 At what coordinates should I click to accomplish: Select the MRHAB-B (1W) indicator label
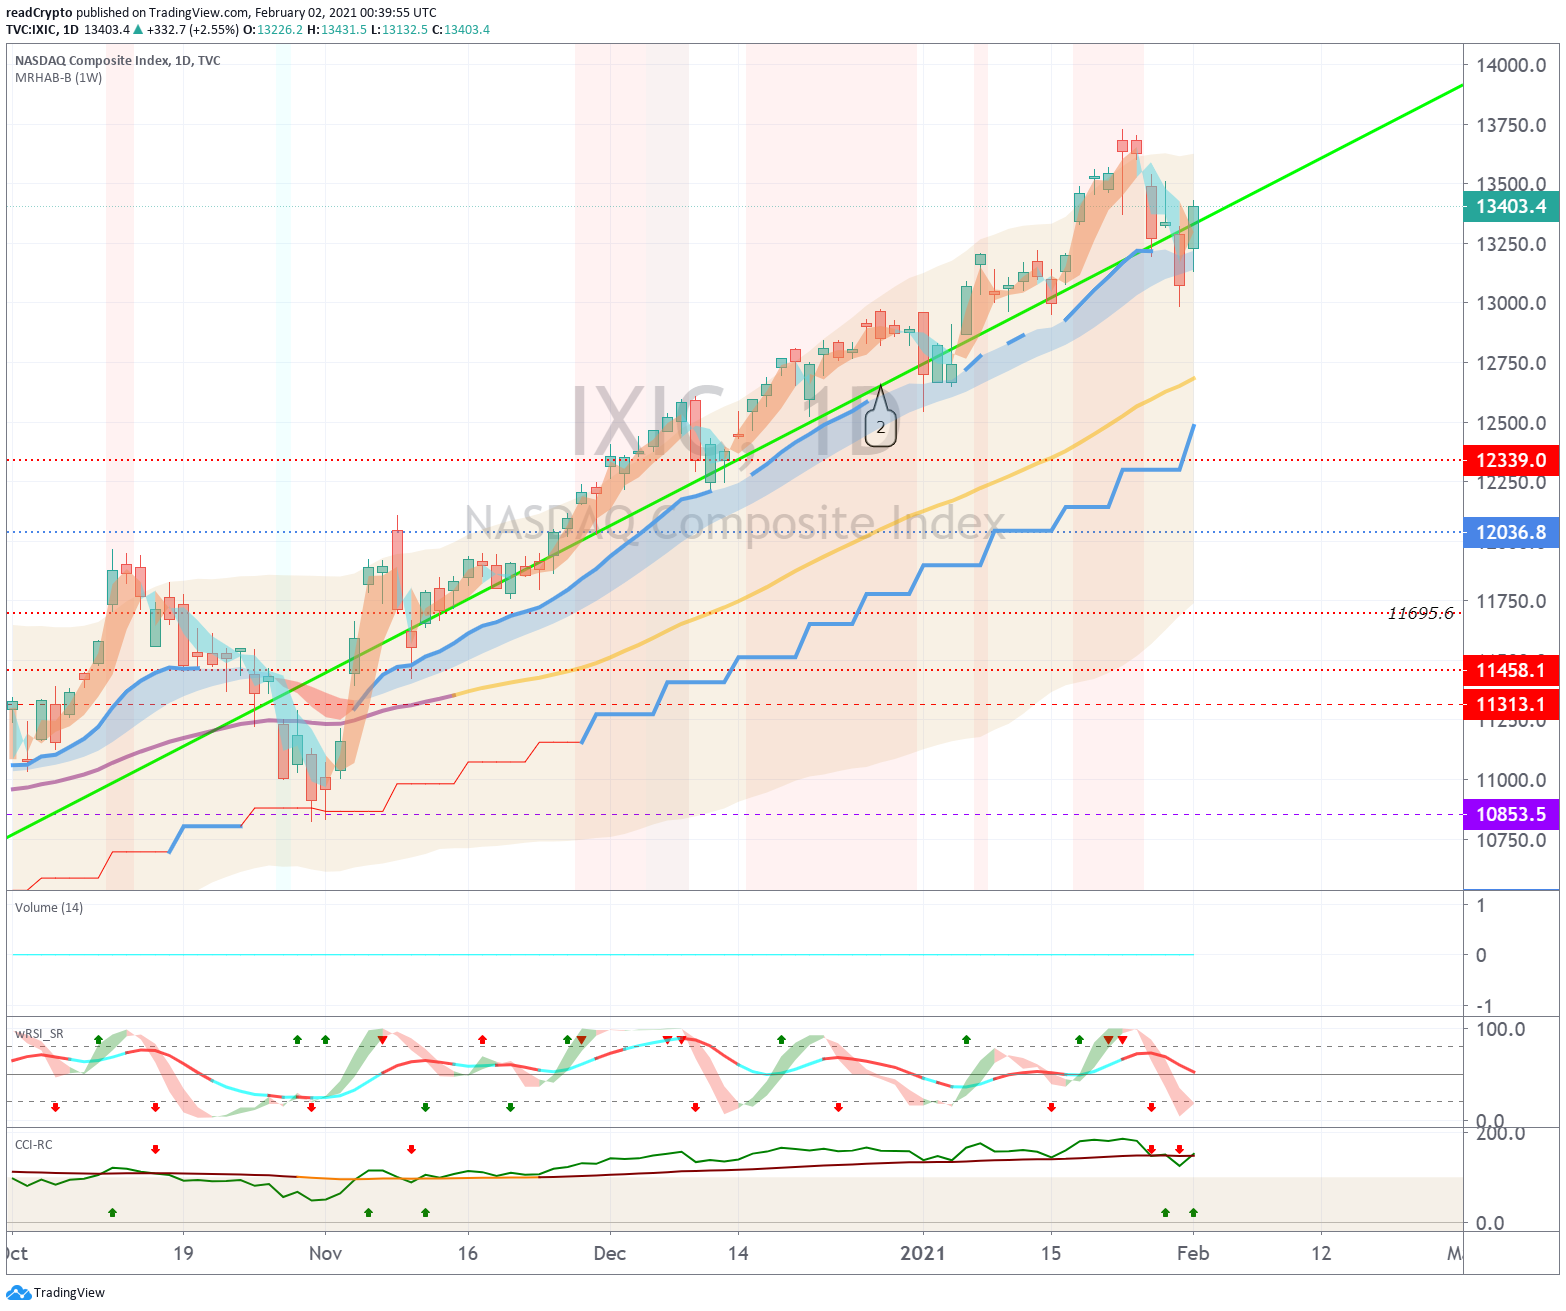click(58, 78)
